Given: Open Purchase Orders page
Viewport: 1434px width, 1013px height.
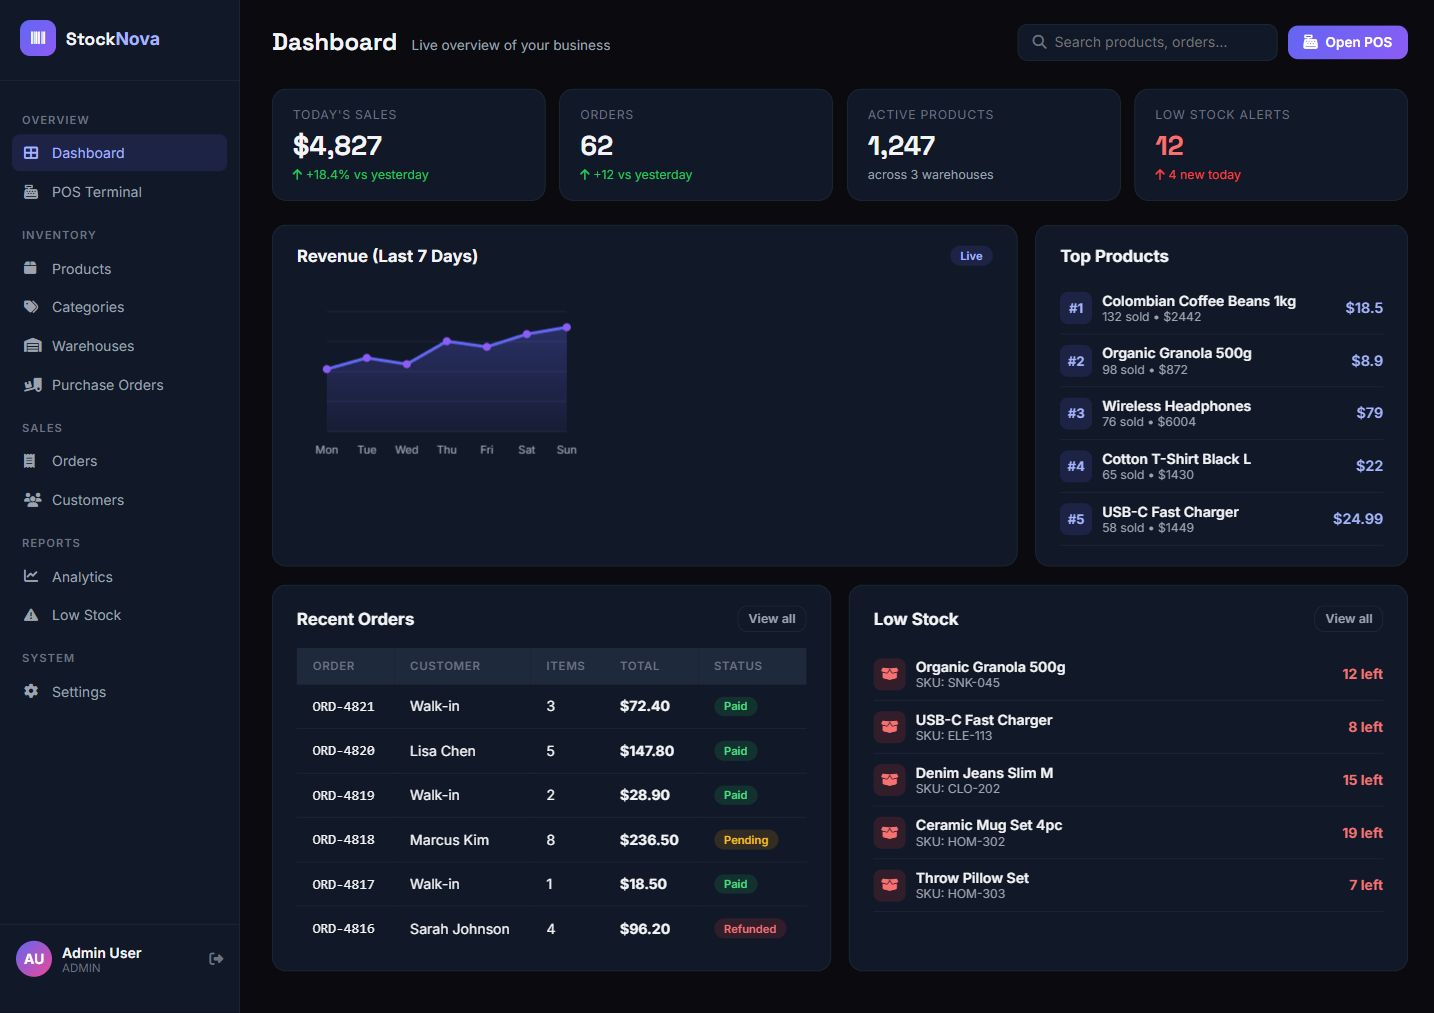Looking at the screenshot, I should pos(119,385).
